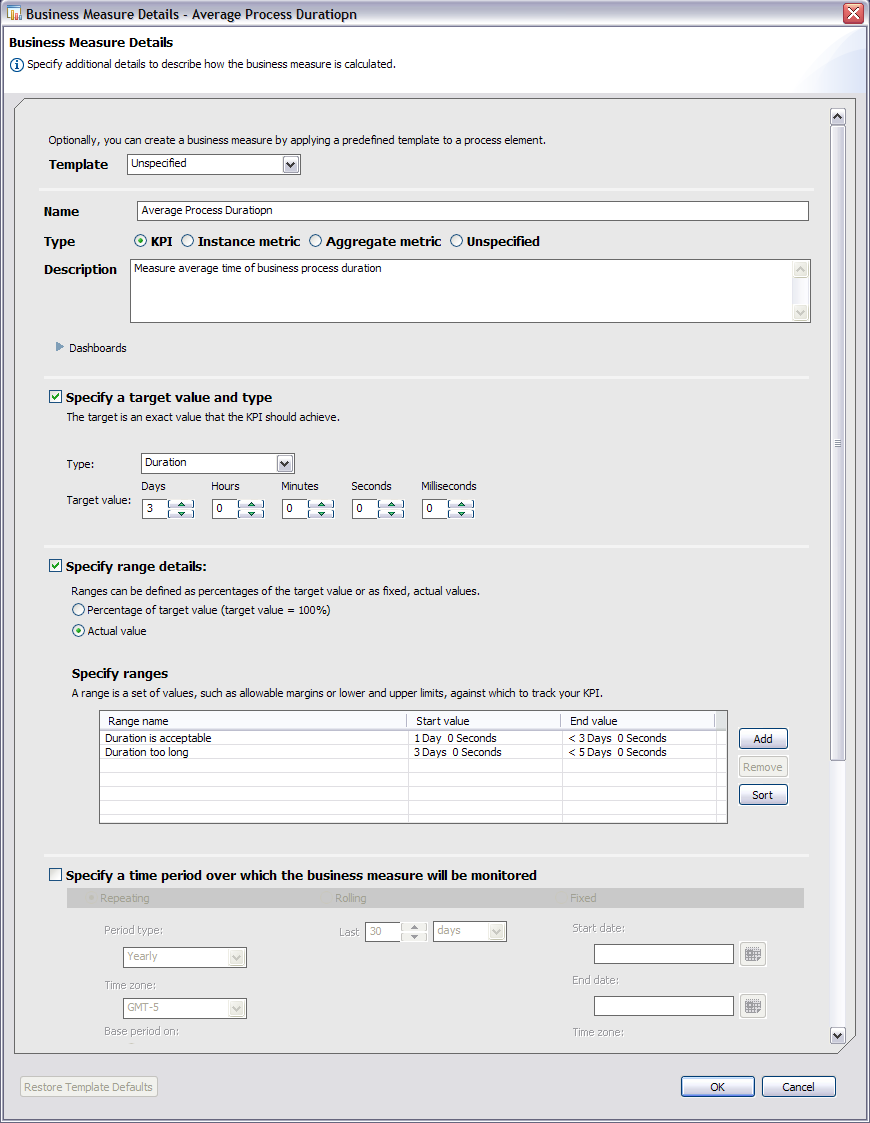Image resolution: width=870 pixels, height=1123 pixels.
Task: Click the End value column header
Action: 638,720
